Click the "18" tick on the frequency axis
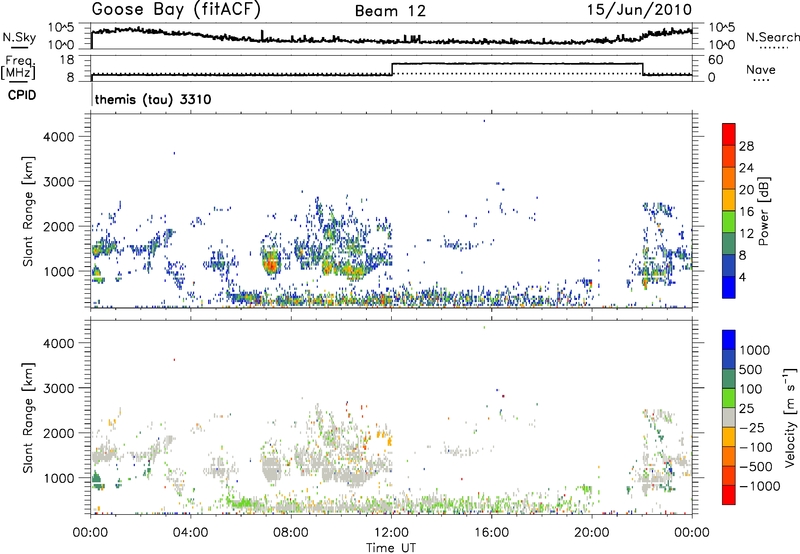 coord(67,60)
